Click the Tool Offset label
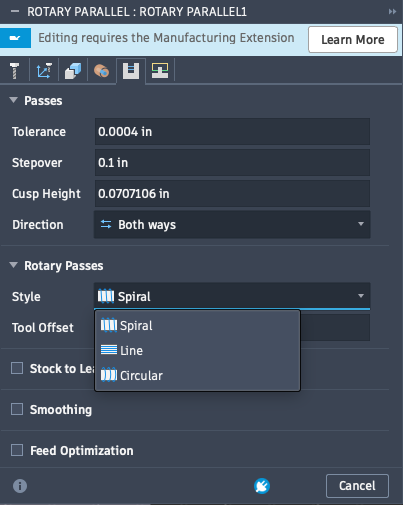The image size is (403, 505). click(x=43, y=328)
